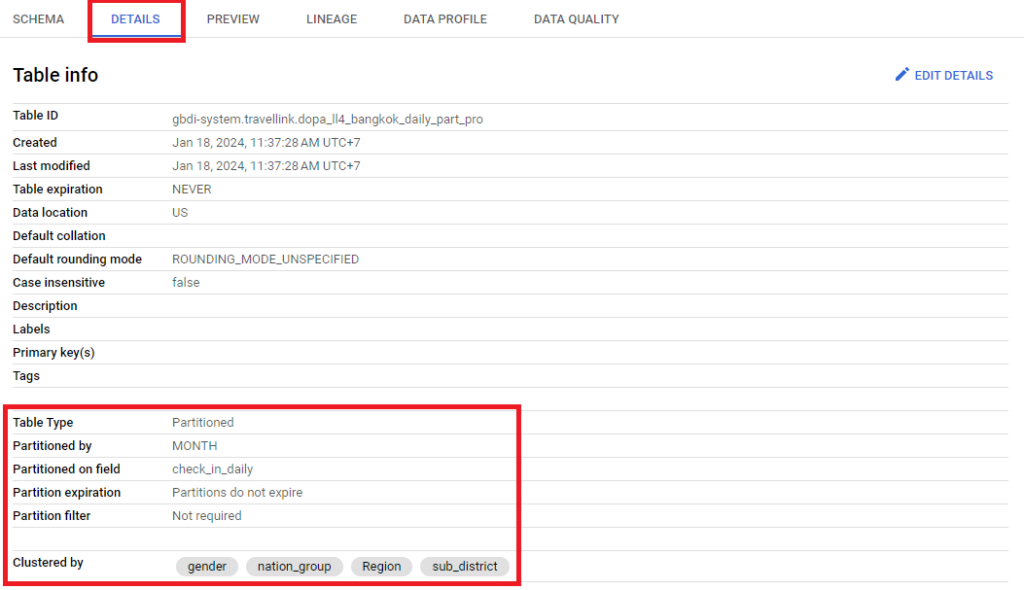This screenshot has width=1024, height=590.
Task: Click the 'Partitions do not expire' text
Action: pyautogui.click(x=237, y=492)
